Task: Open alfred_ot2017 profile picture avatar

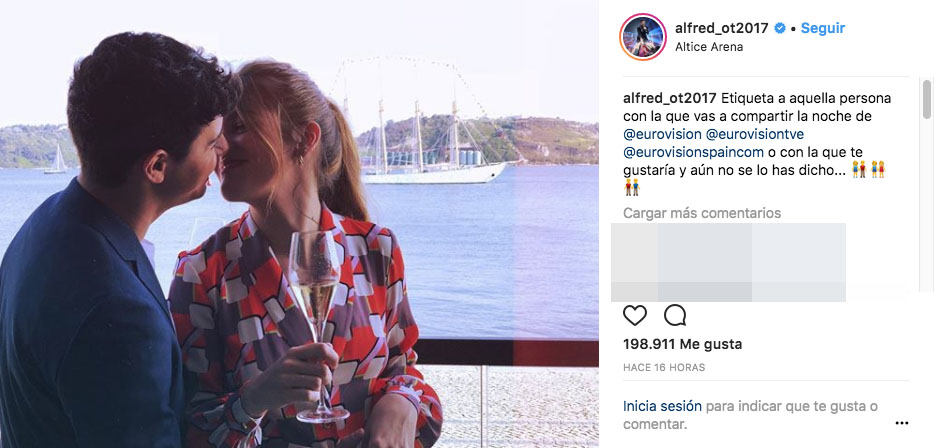Action: click(x=643, y=37)
